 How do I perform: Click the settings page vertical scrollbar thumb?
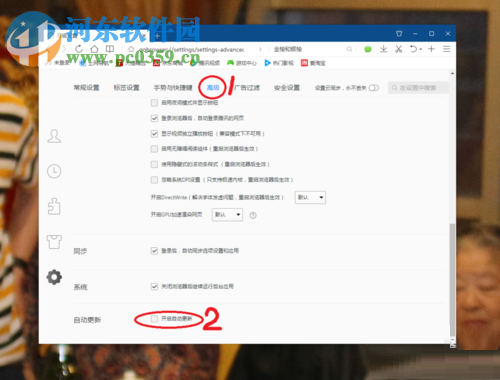pyautogui.click(x=452, y=280)
